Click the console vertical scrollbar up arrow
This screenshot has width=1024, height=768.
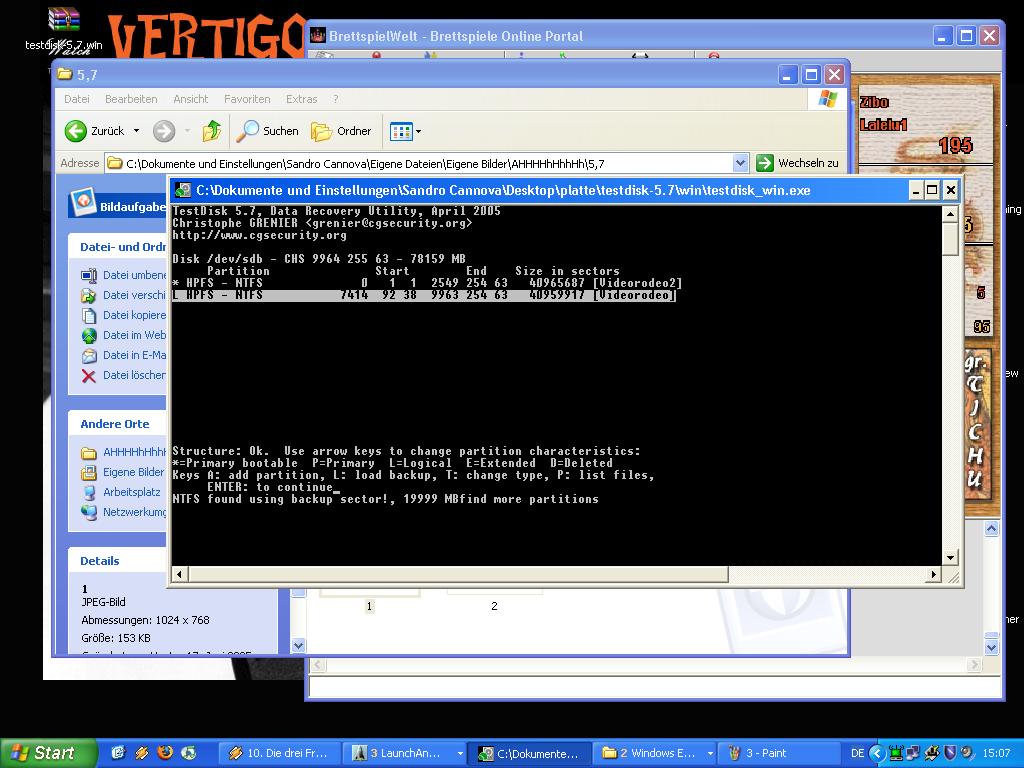tap(951, 214)
